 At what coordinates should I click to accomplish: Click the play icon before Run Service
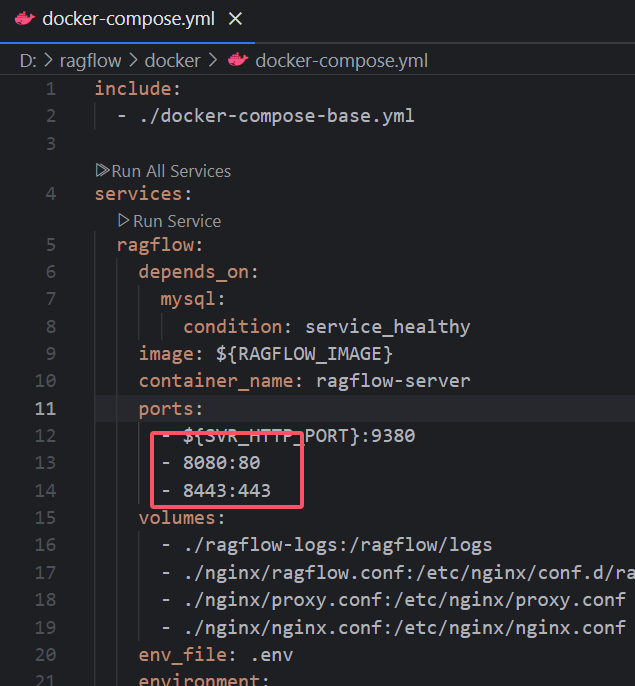pos(123,220)
